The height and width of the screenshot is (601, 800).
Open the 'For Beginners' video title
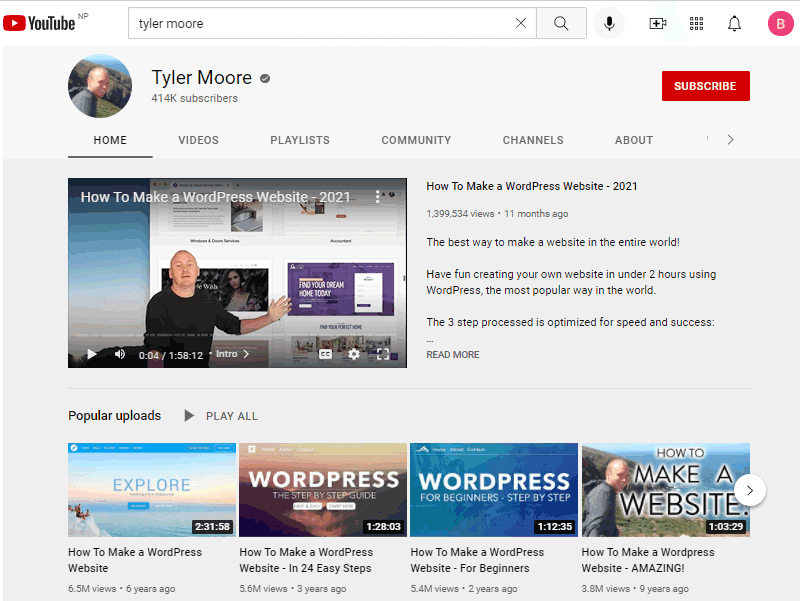(477, 560)
